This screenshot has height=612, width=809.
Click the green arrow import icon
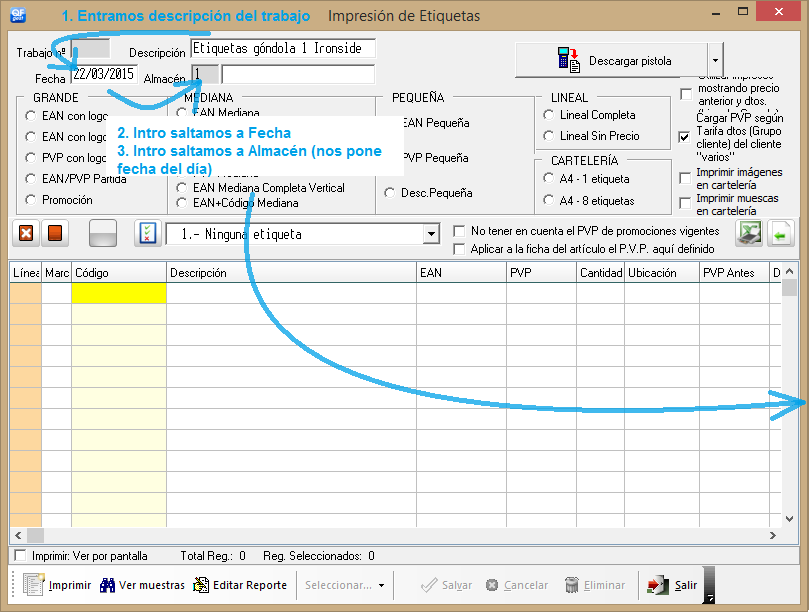point(780,234)
